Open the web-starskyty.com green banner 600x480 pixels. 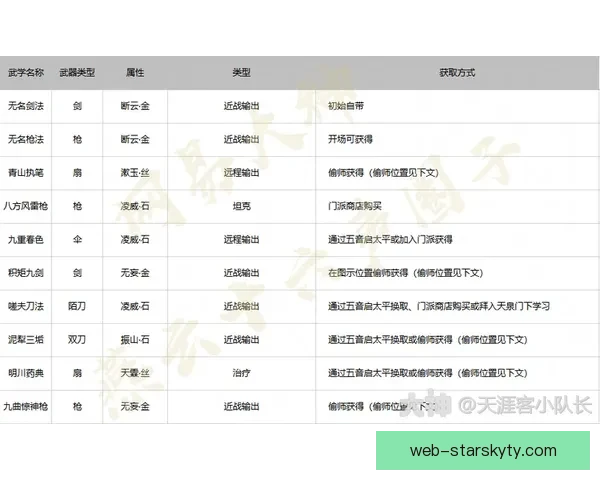(483, 451)
